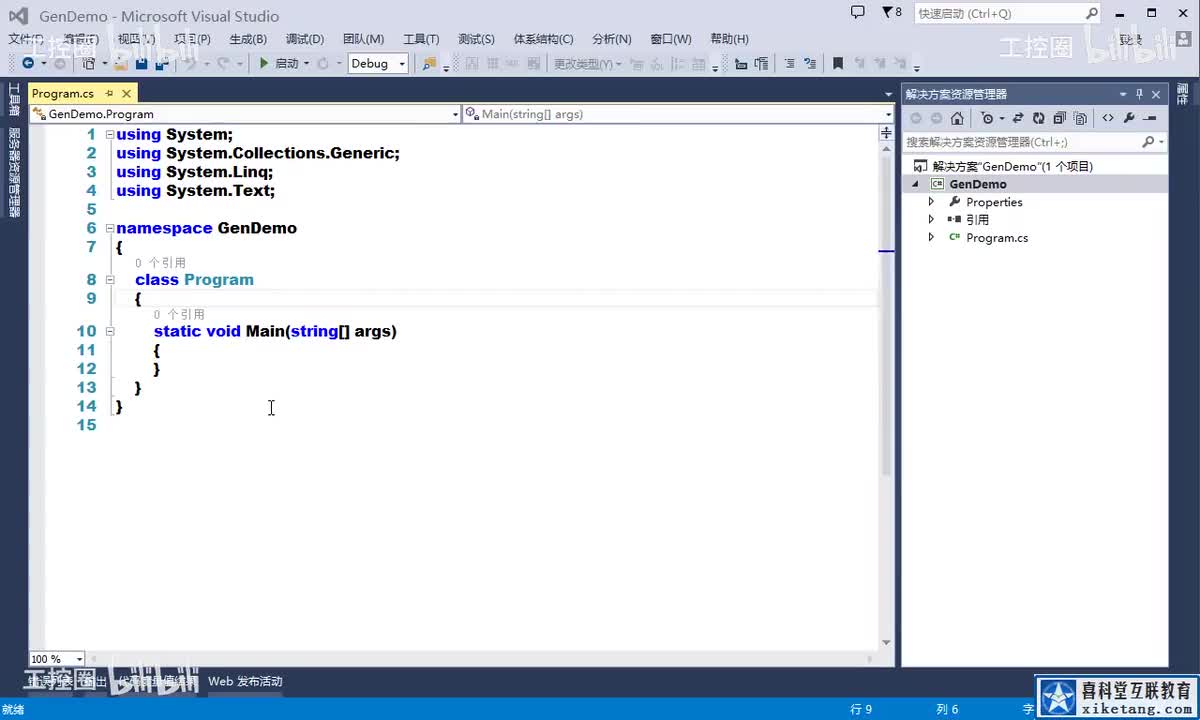Image resolution: width=1200 pixels, height=720 pixels.
Task: Click the collapse all icon in Solution Explorer
Action: click(1059, 118)
